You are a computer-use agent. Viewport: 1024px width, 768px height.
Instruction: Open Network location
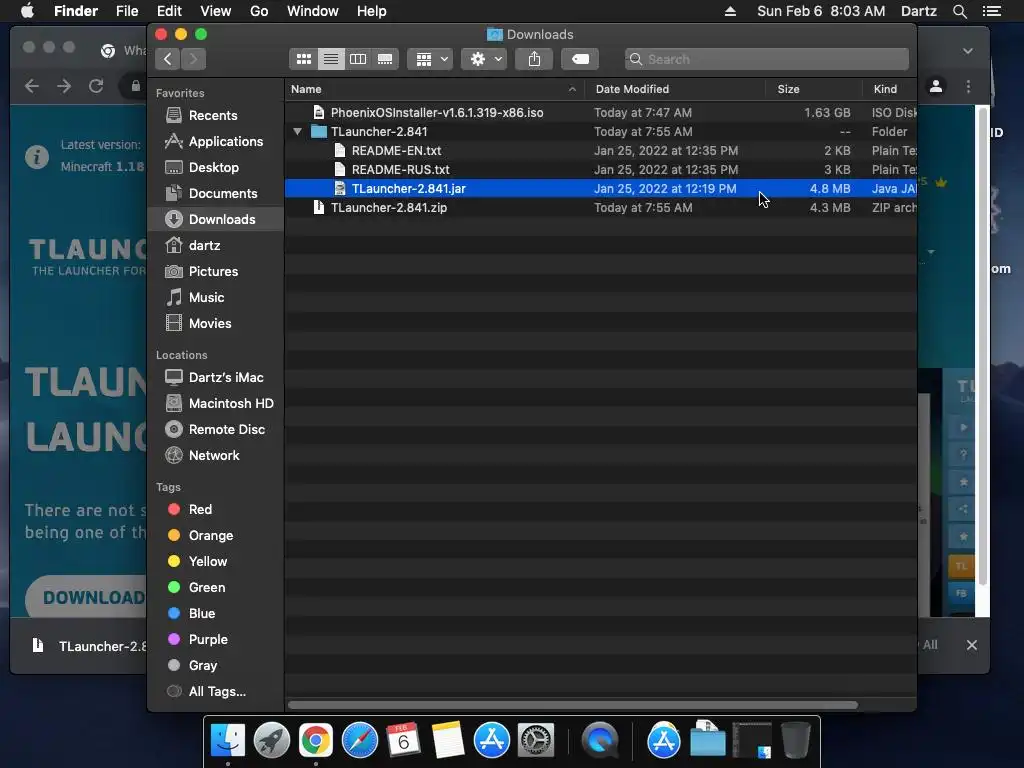216,456
